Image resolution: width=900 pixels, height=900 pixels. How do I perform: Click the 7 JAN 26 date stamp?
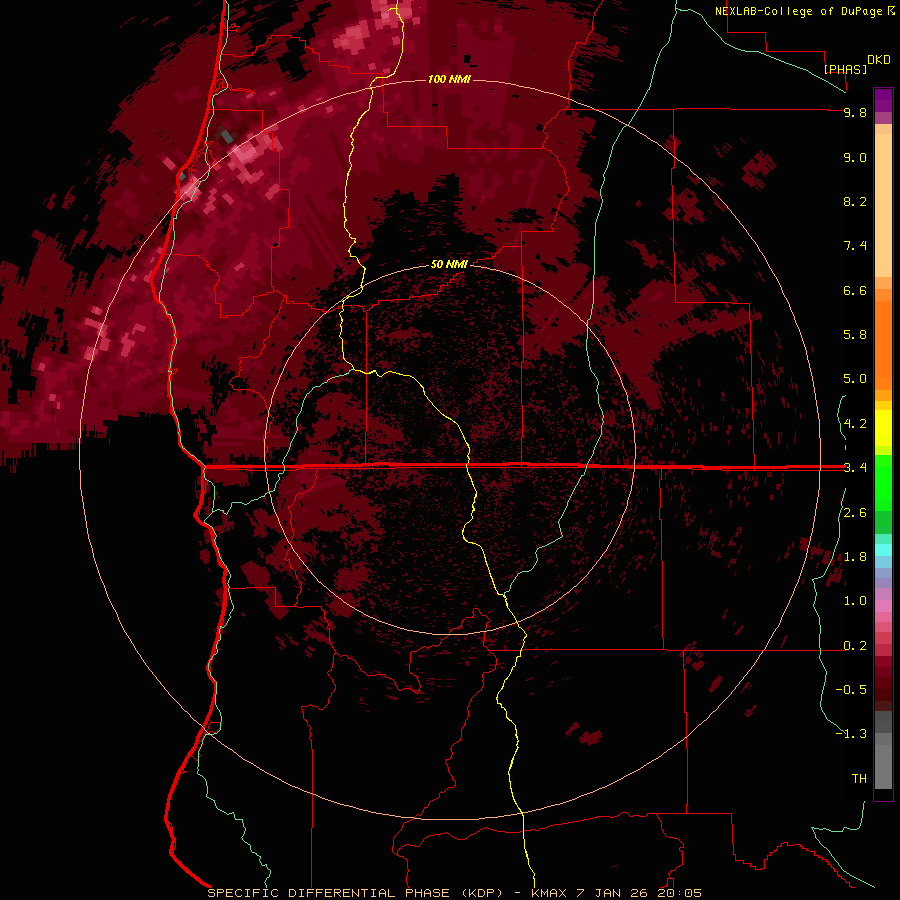[x=611, y=893]
